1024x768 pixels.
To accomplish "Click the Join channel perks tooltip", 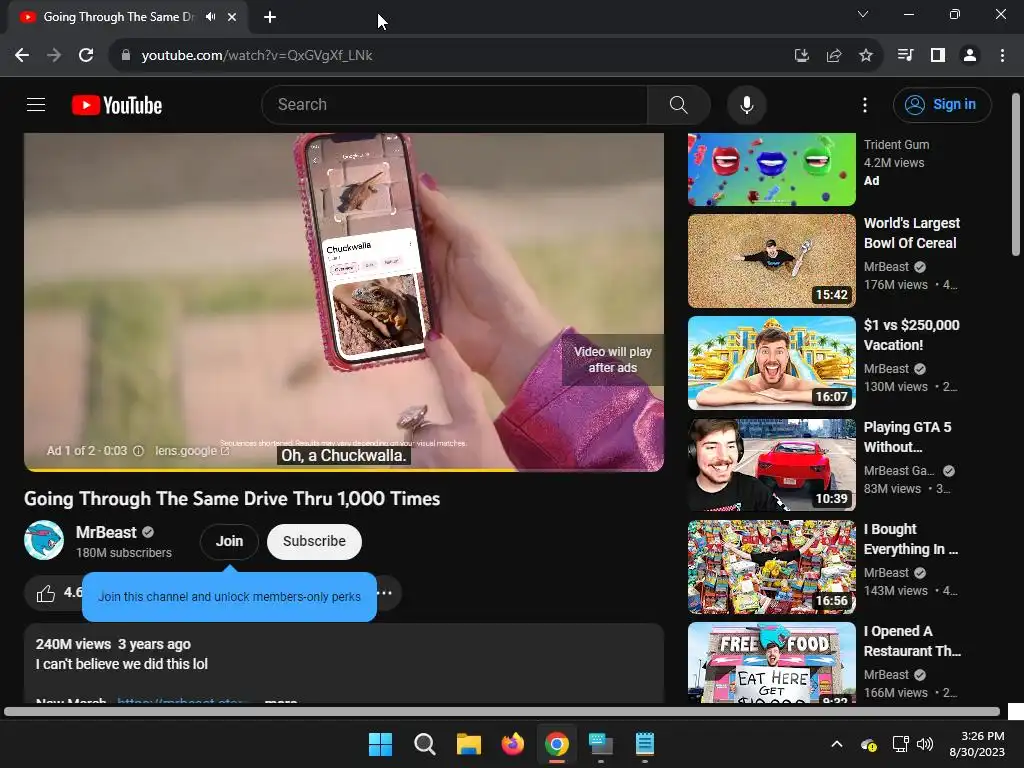I will [229, 597].
